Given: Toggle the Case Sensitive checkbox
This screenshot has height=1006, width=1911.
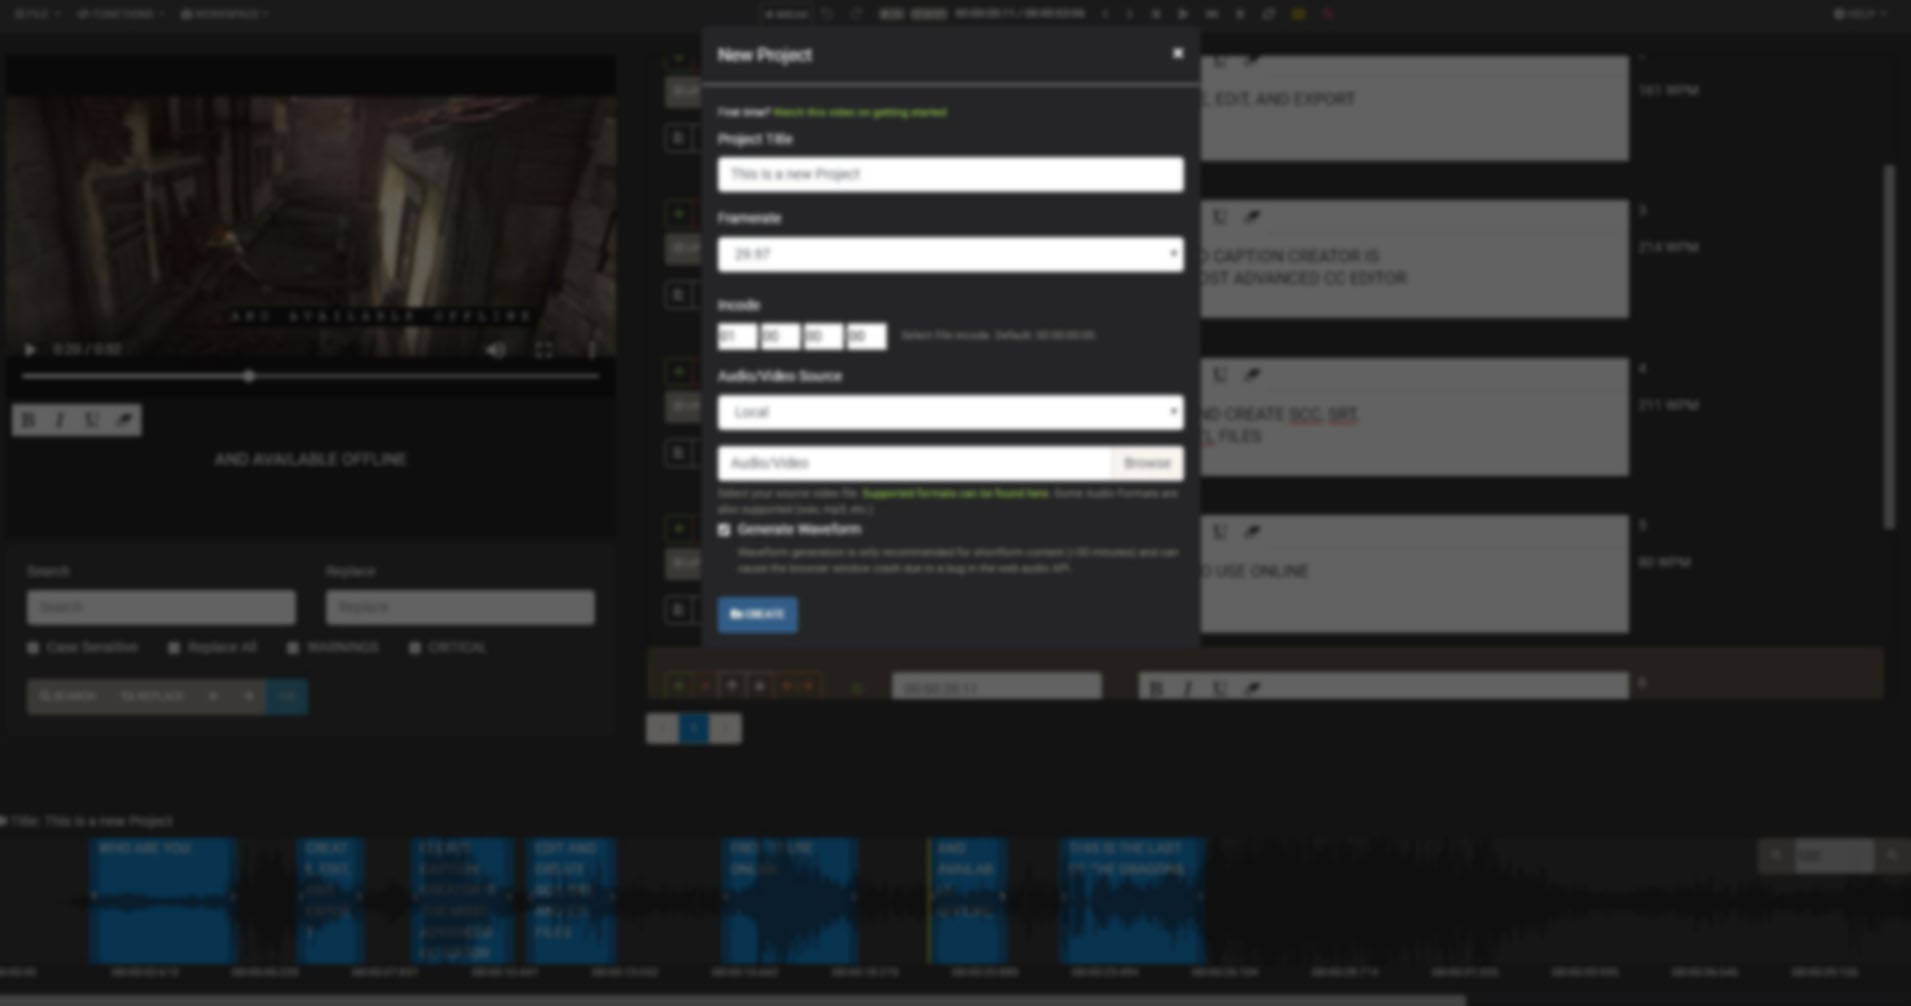Looking at the screenshot, I should coord(33,648).
